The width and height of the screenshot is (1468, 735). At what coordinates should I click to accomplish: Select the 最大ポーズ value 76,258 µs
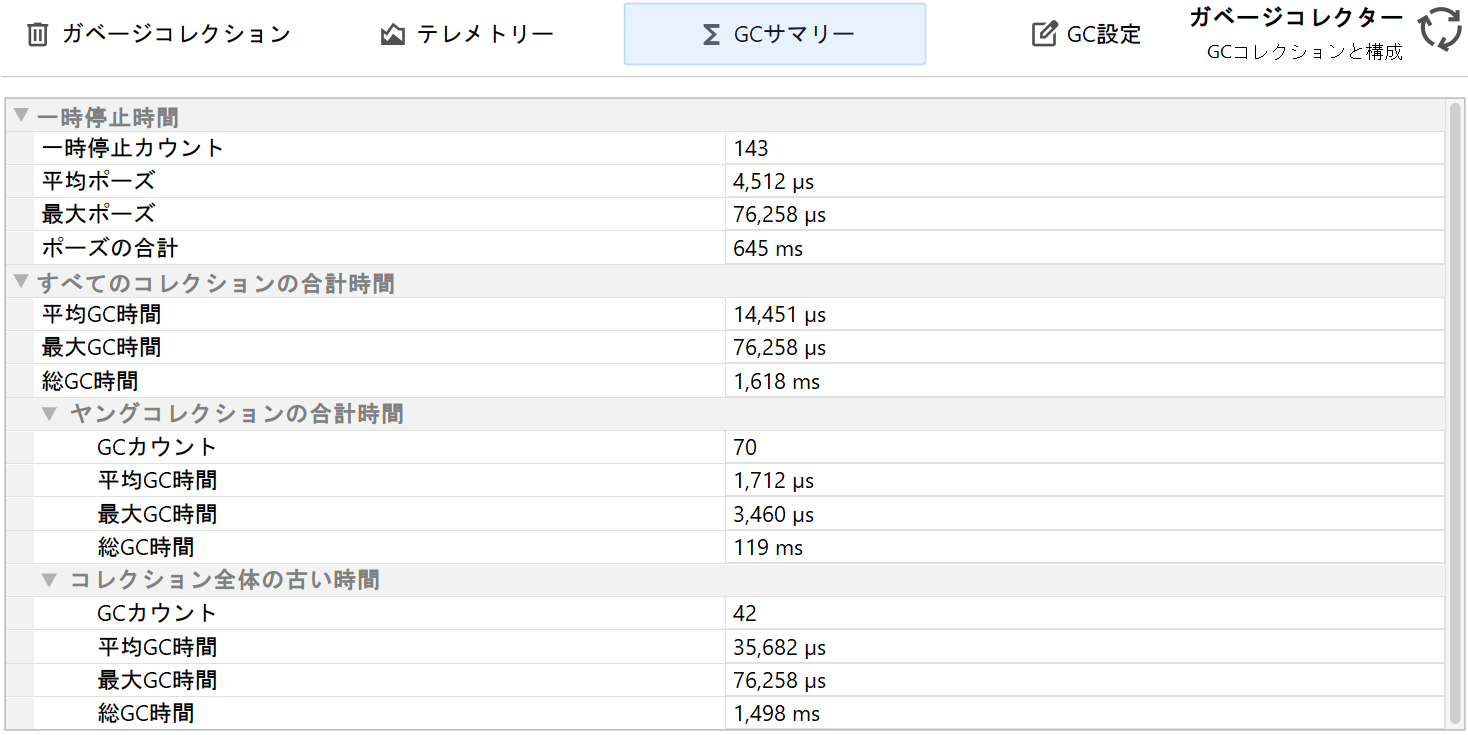[x=779, y=215]
